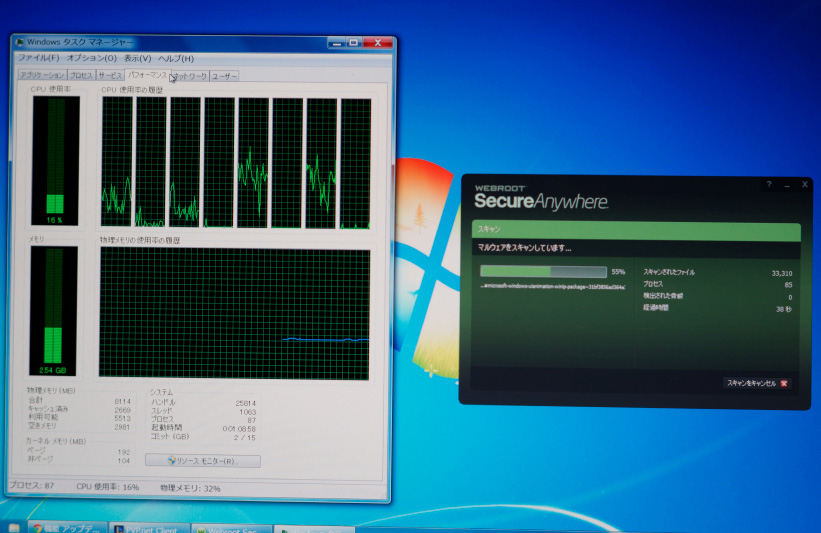This screenshot has height=533, width=821.
Task: Click the memory meter showing 2.54 GB
Action: (x=53, y=310)
